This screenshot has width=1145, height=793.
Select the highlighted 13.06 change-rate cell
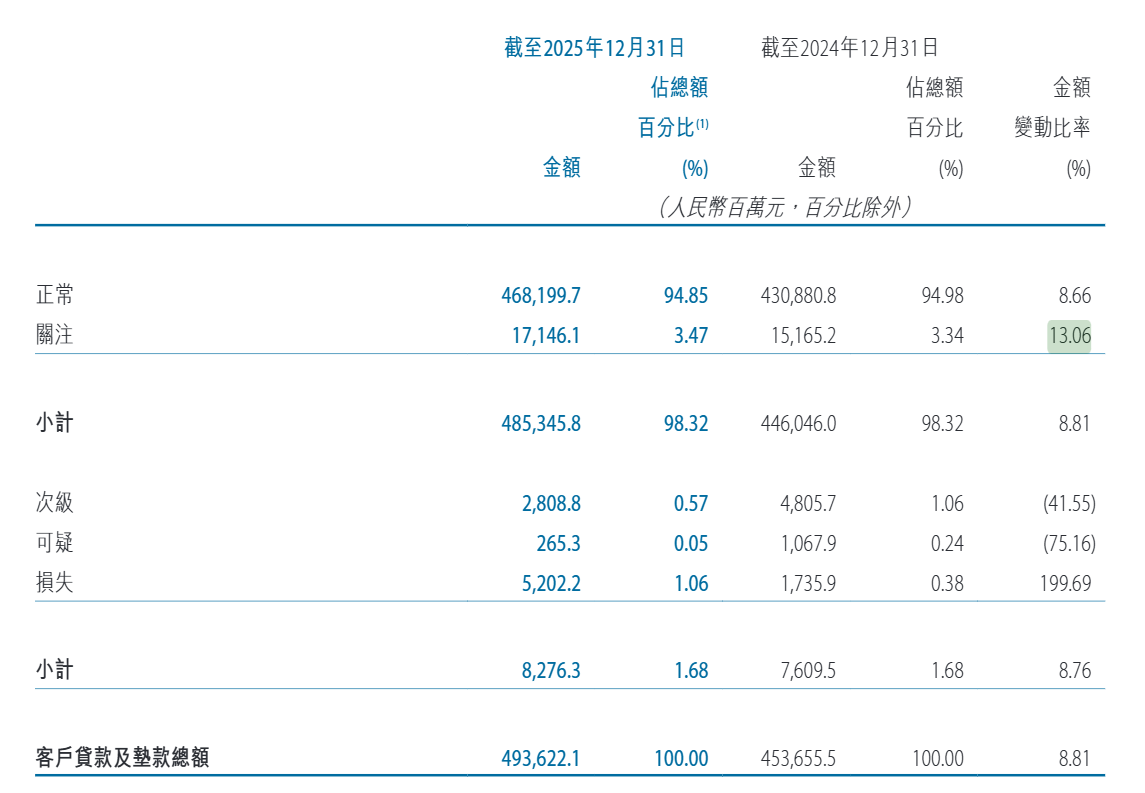[x=1069, y=335]
